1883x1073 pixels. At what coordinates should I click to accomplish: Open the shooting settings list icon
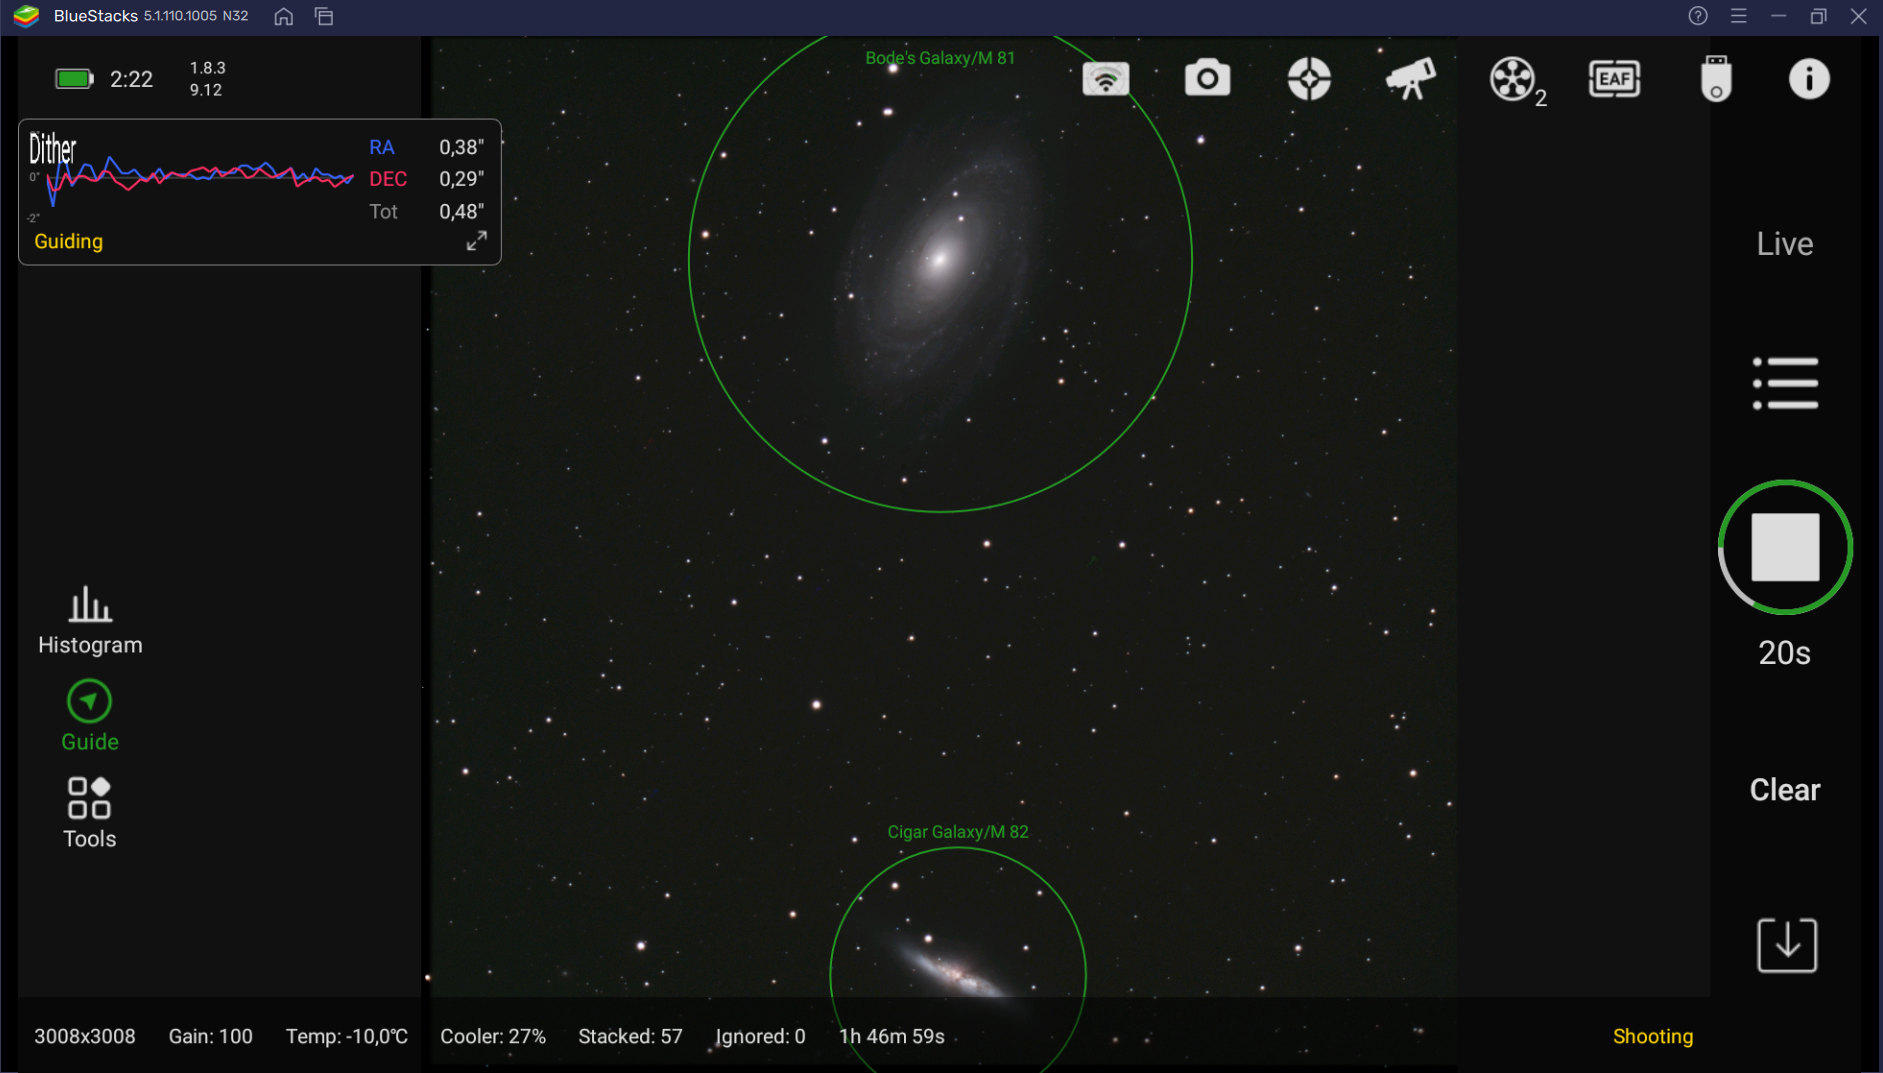[1785, 383]
